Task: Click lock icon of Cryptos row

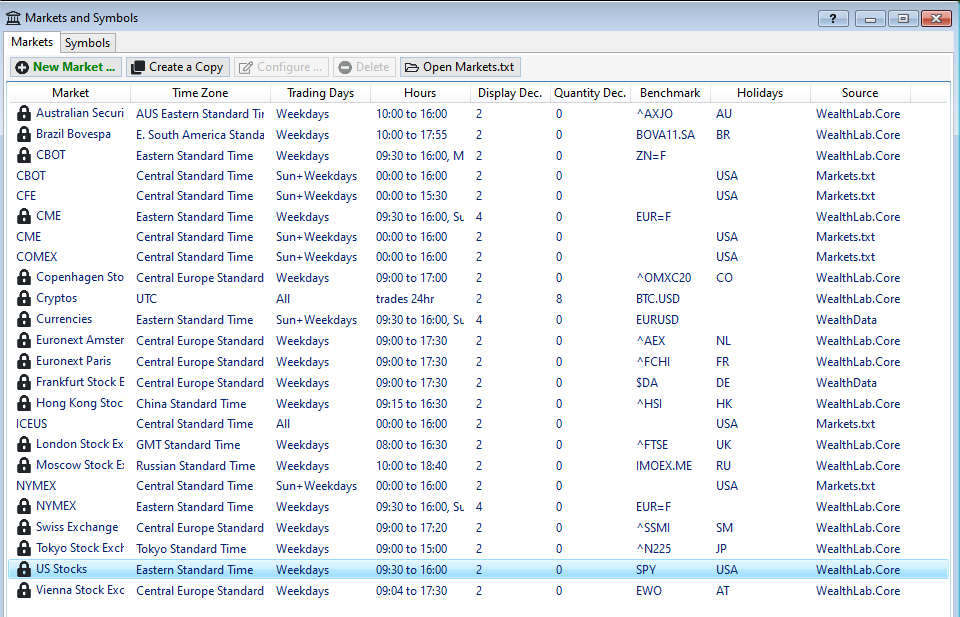Action: point(23,299)
